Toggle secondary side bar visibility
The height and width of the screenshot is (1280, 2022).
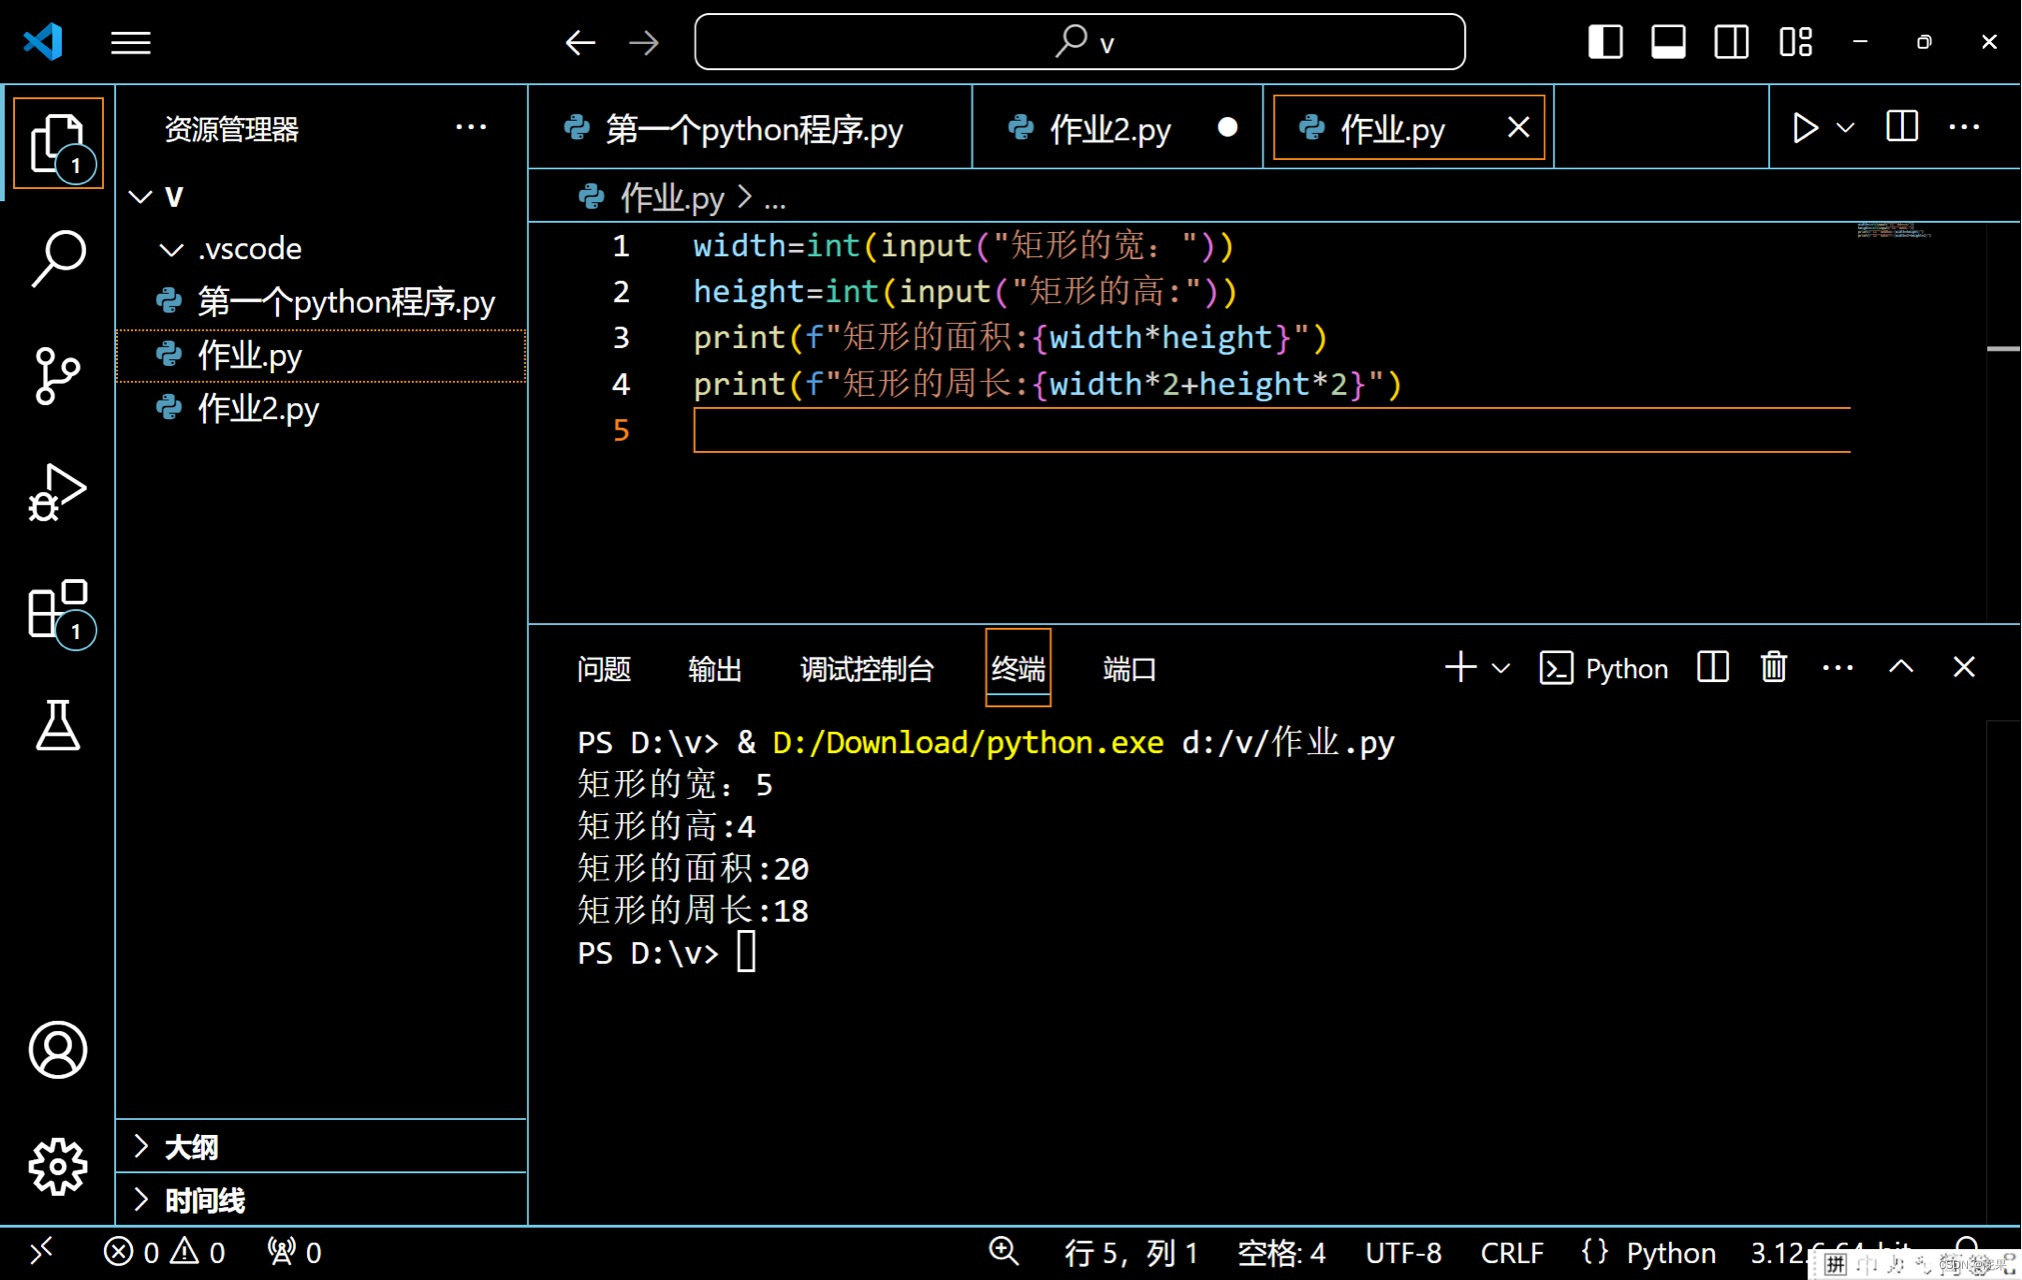1731,42
